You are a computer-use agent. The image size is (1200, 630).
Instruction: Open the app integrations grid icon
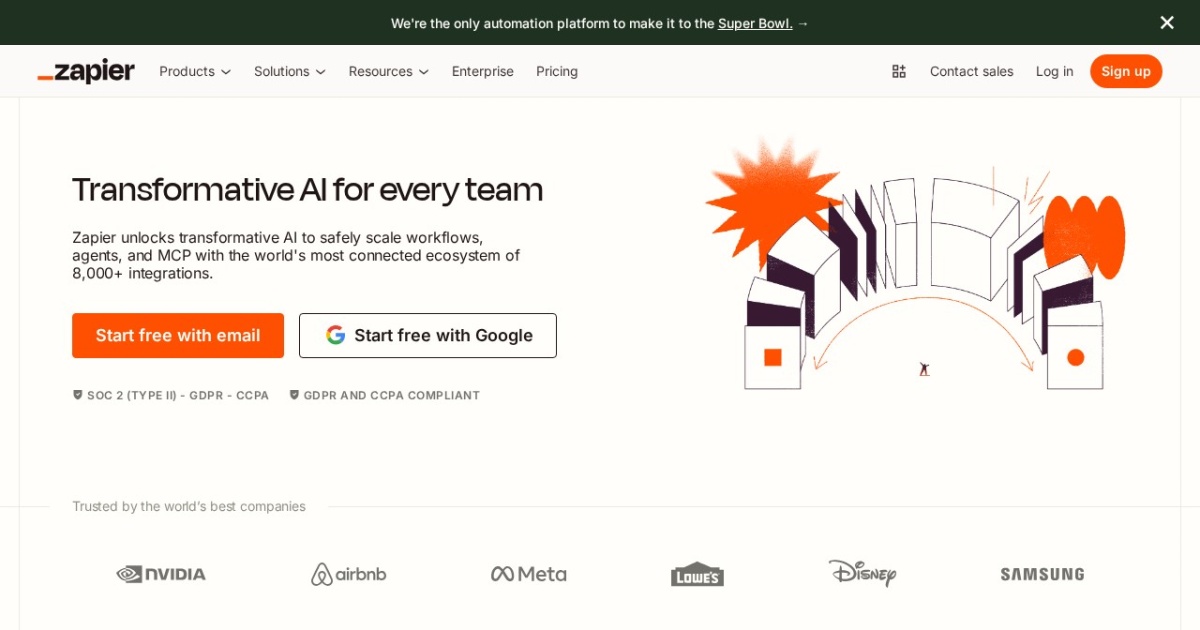coord(898,71)
